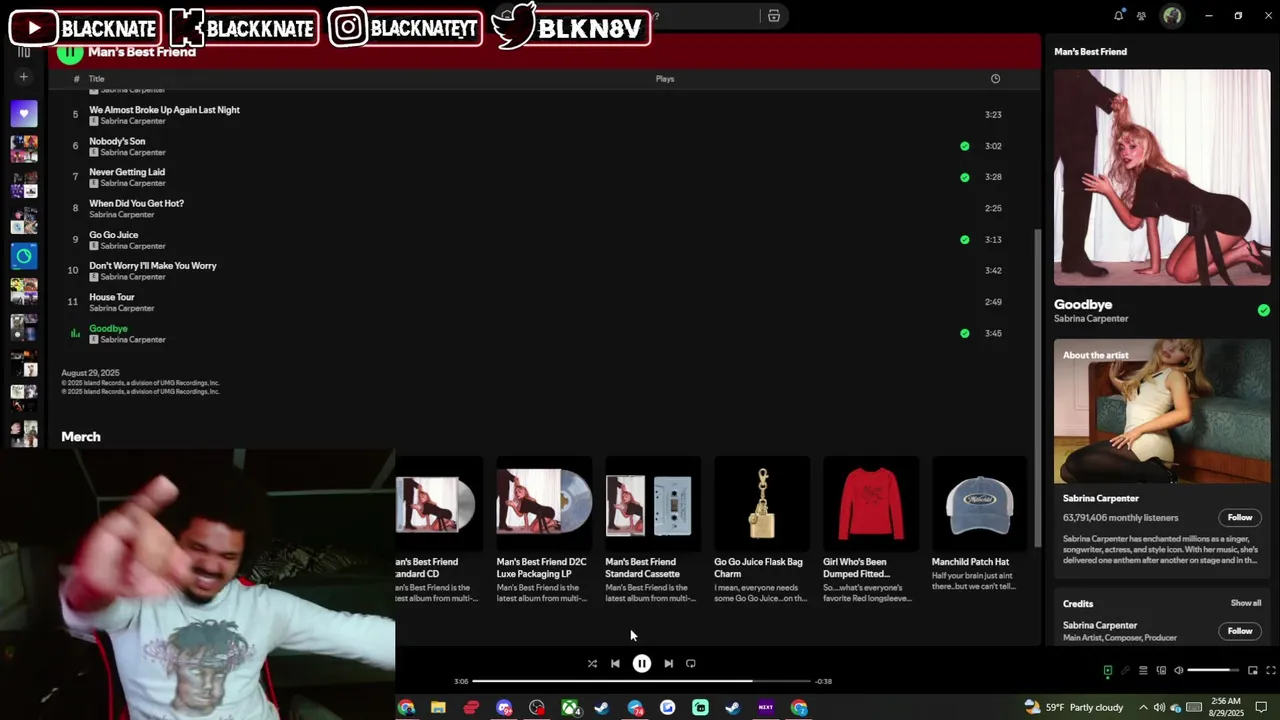Open Discord from the taskbar

504,708
